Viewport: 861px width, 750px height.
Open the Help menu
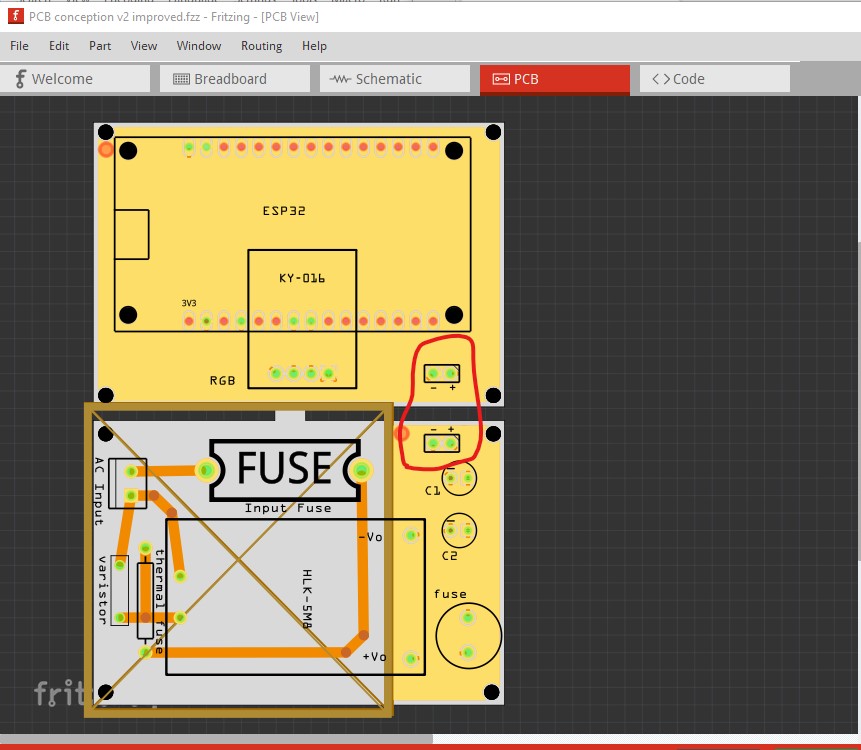(x=314, y=46)
